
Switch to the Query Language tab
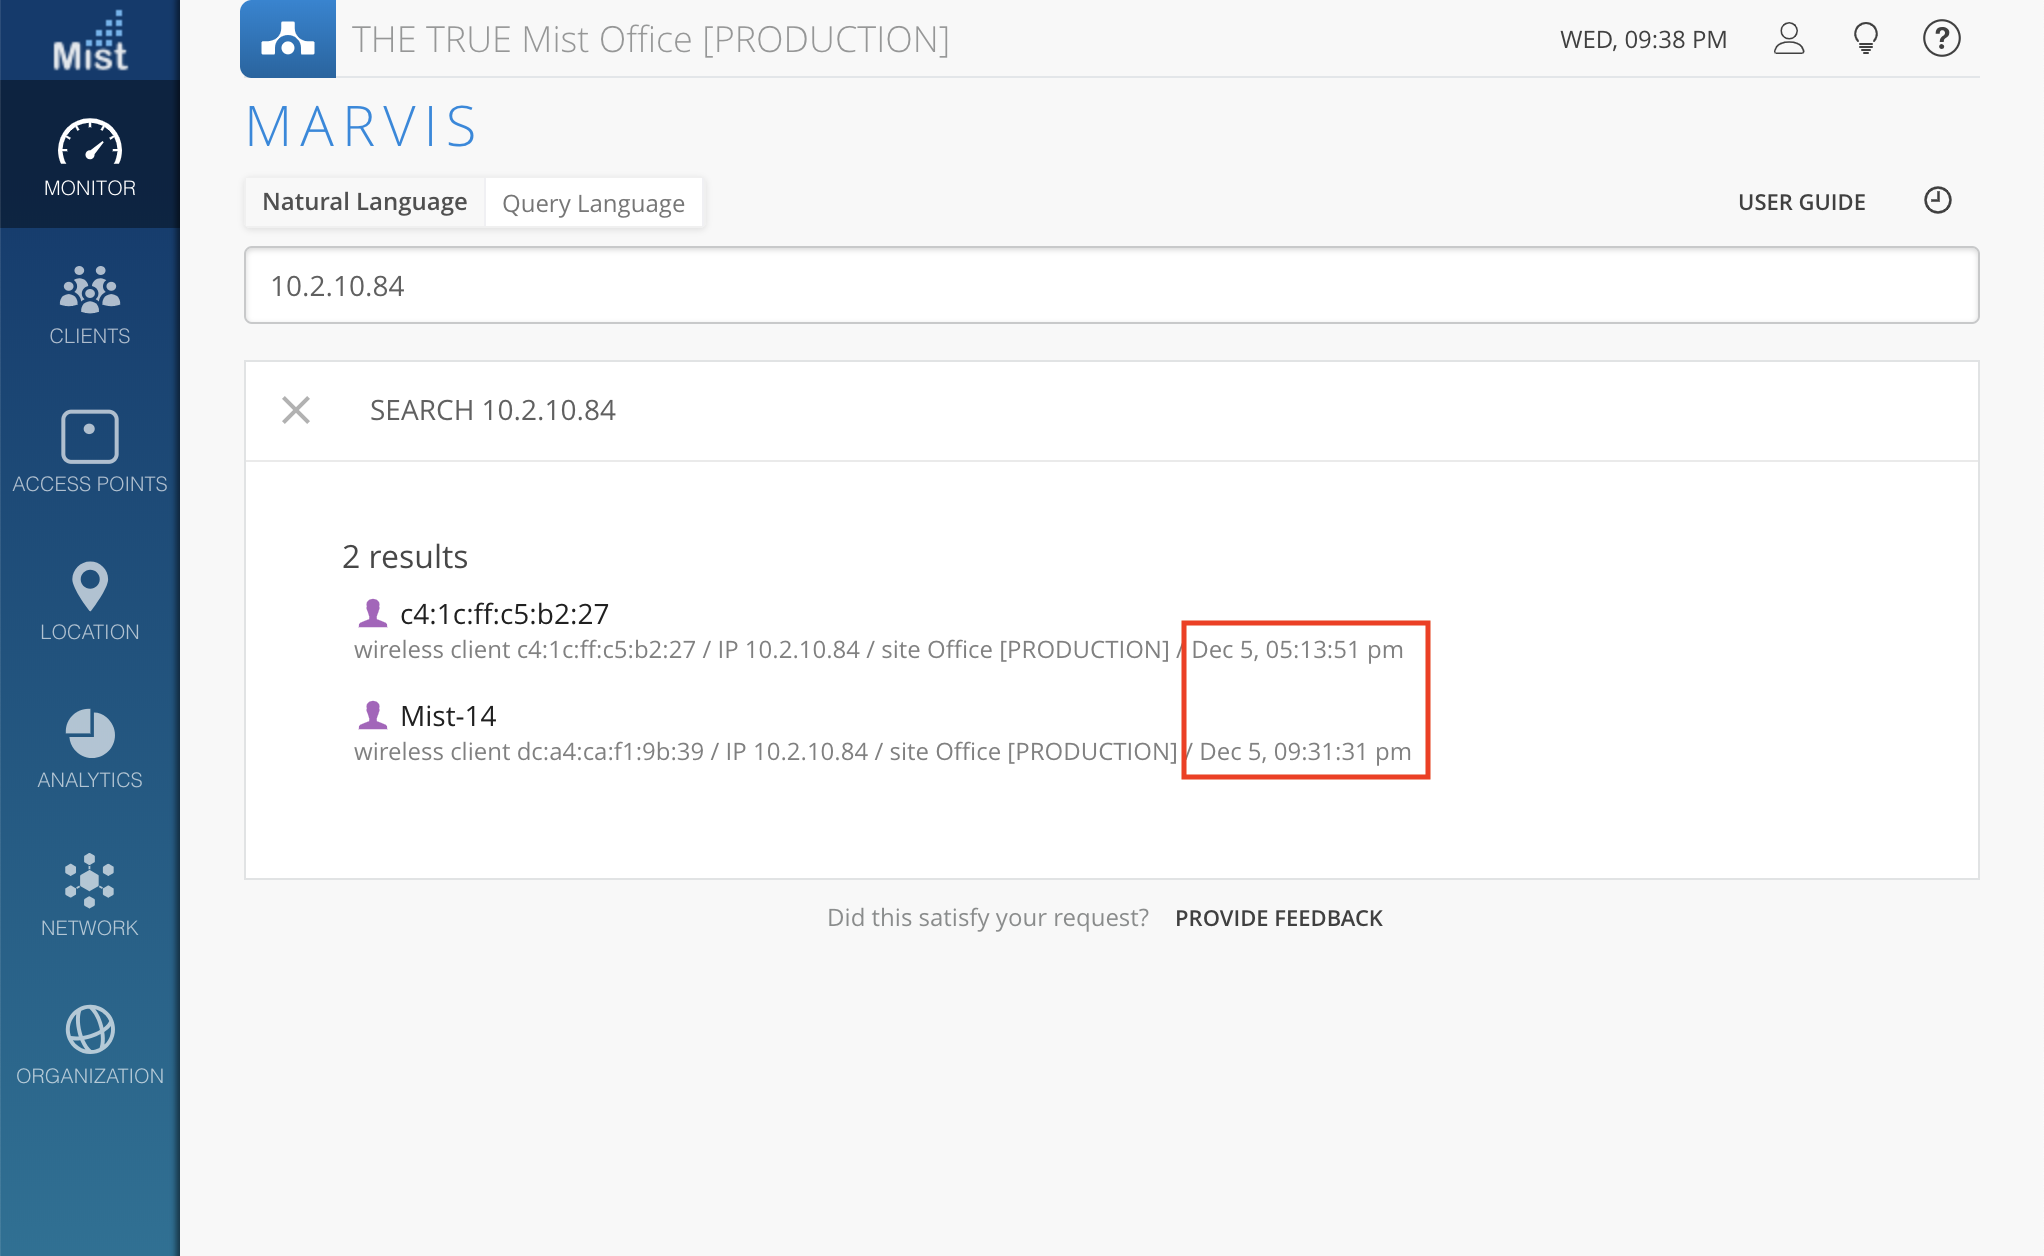click(x=593, y=203)
